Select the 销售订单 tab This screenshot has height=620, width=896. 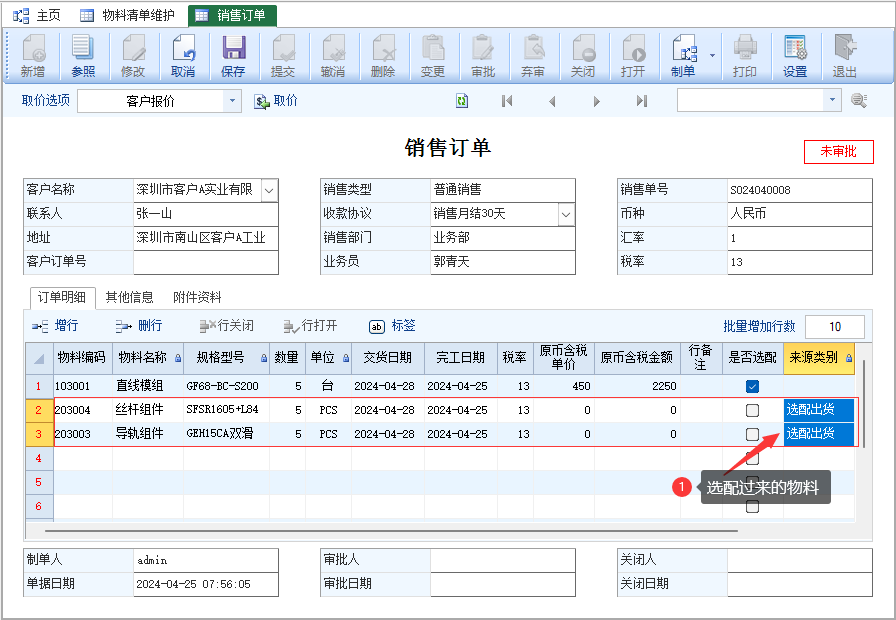pyautogui.click(x=232, y=15)
